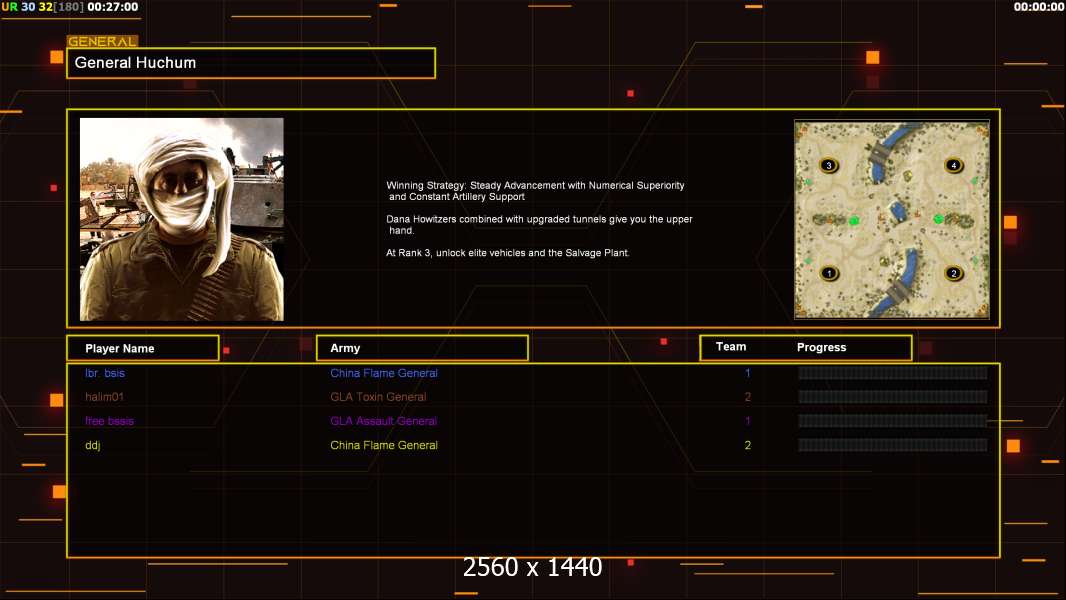
Task: Select player name 'lbr. bsis'
Action: tap(105, 373)
